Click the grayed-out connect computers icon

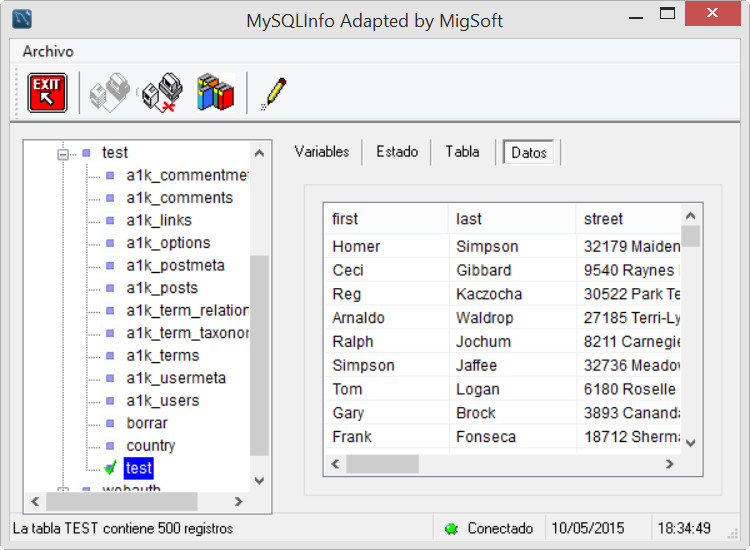tap(110, 93)
